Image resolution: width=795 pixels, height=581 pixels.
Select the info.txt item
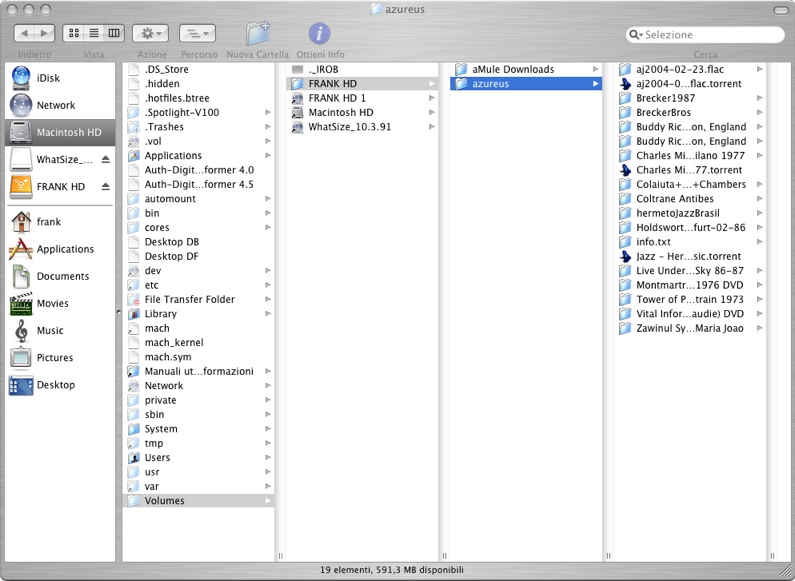(690, 242)
